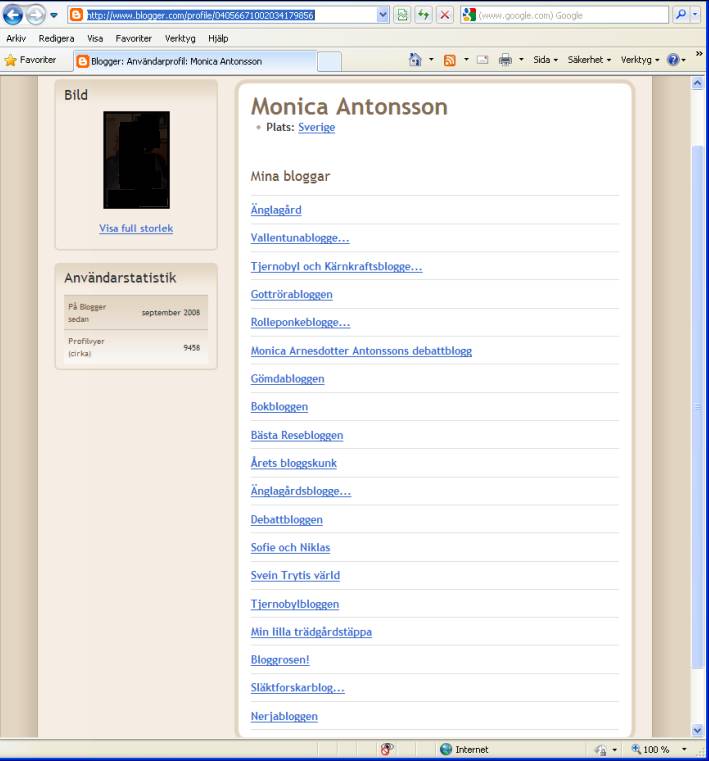Select the Blogger Användarprofil tab
Viewport: 709px width, 761px height.
point(195,61)
